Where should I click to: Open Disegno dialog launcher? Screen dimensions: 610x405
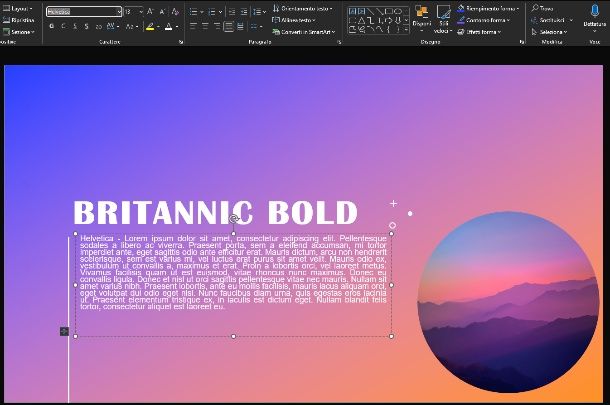522,42
